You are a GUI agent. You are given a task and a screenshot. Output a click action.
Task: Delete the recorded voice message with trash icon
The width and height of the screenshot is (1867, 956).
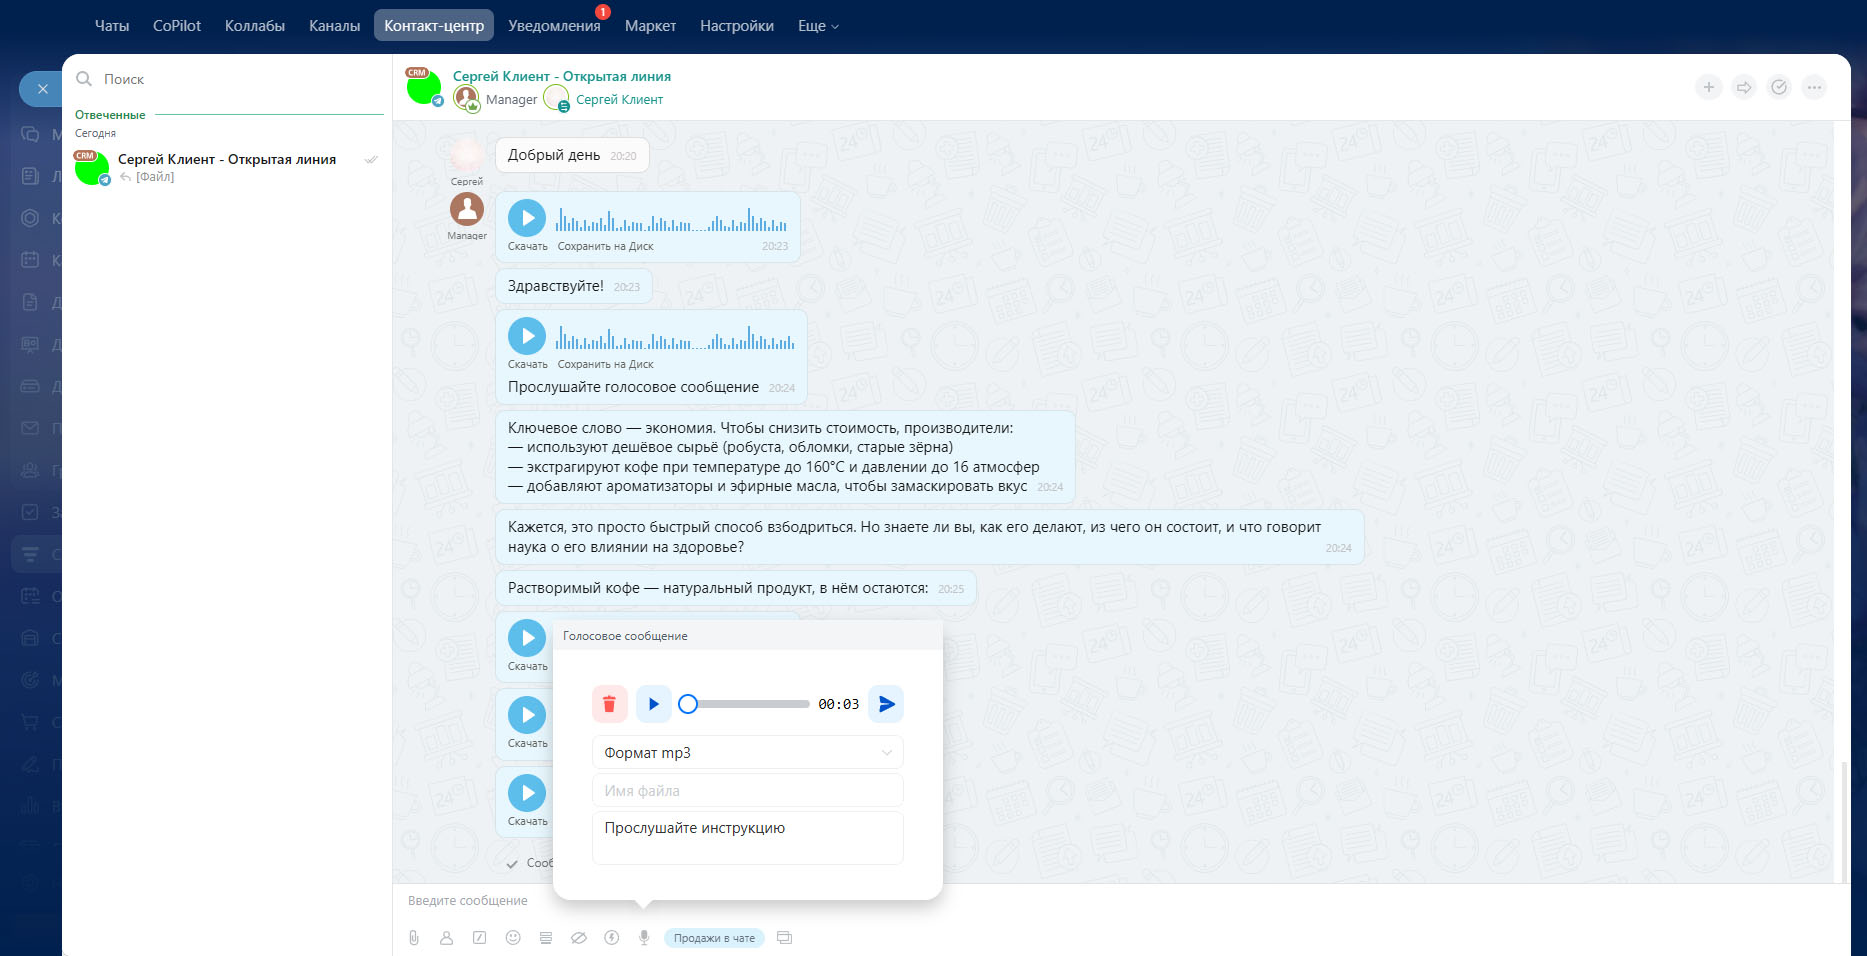[609, 704]
